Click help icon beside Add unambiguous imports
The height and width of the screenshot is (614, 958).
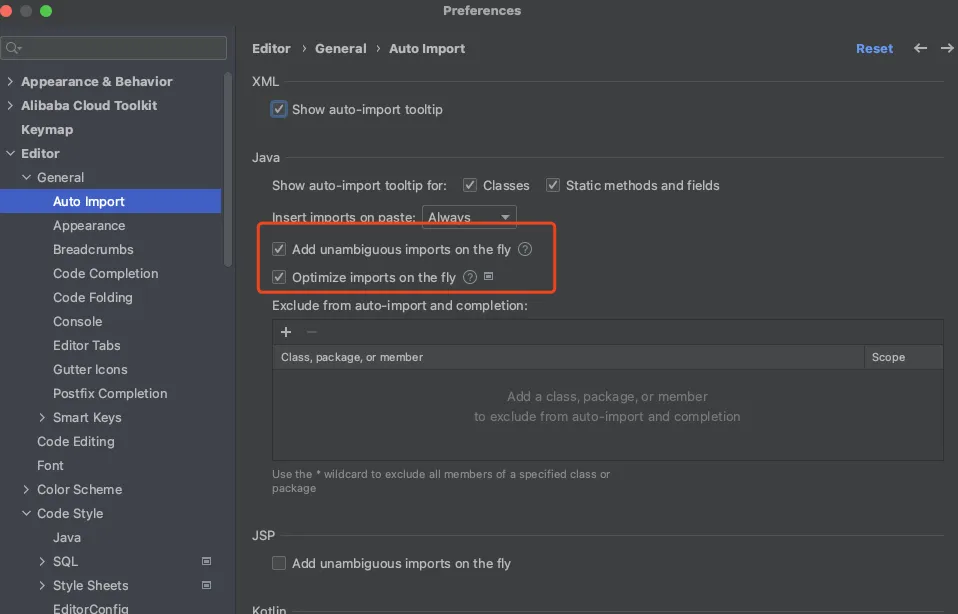pos(525,250)
